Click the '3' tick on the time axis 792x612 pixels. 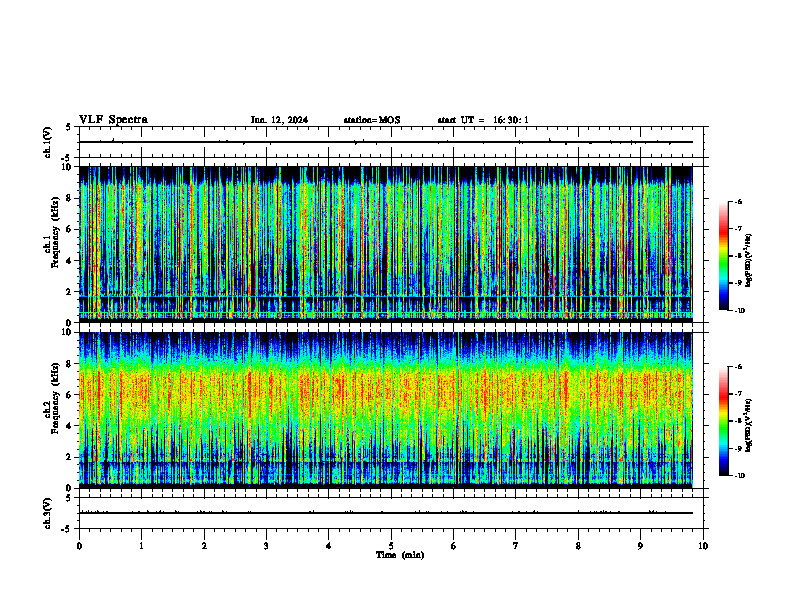point(266,546)
